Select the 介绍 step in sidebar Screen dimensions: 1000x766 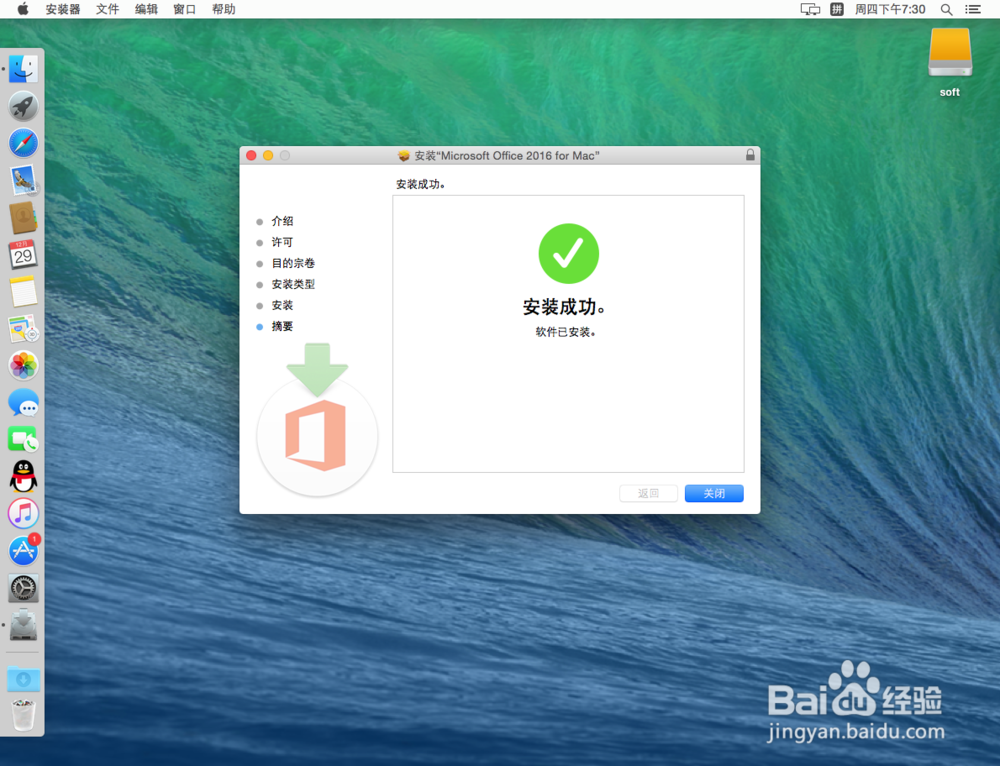pyautogui.click(x=282, y=221)
